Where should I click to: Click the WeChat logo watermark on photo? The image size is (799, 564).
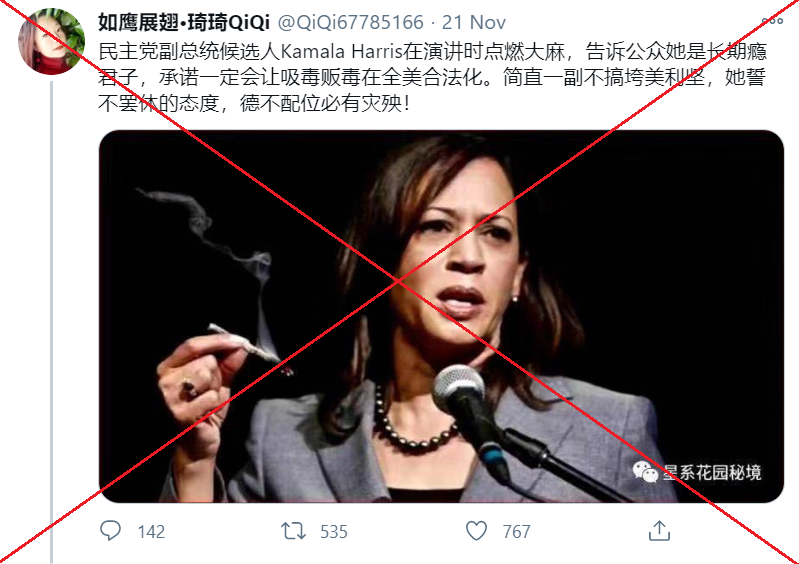(645, 471)
